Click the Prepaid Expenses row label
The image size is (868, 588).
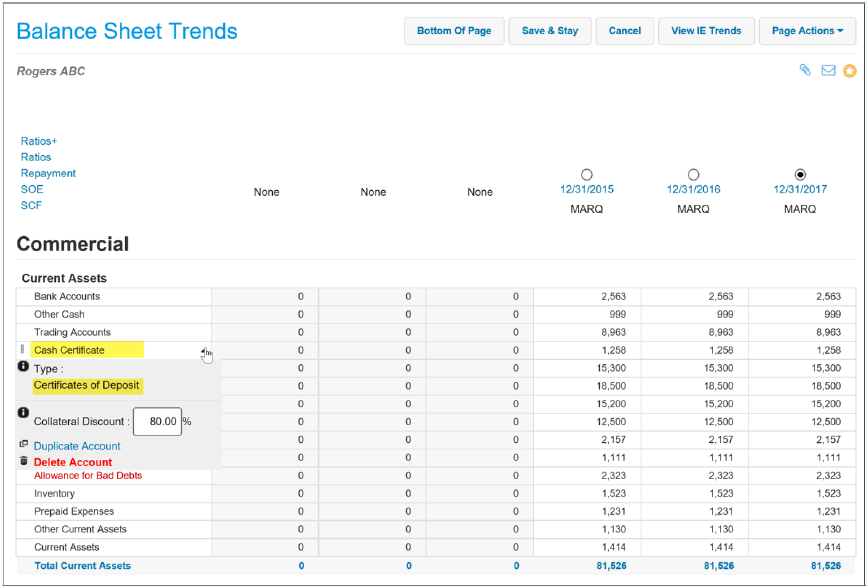pos(74,512)
